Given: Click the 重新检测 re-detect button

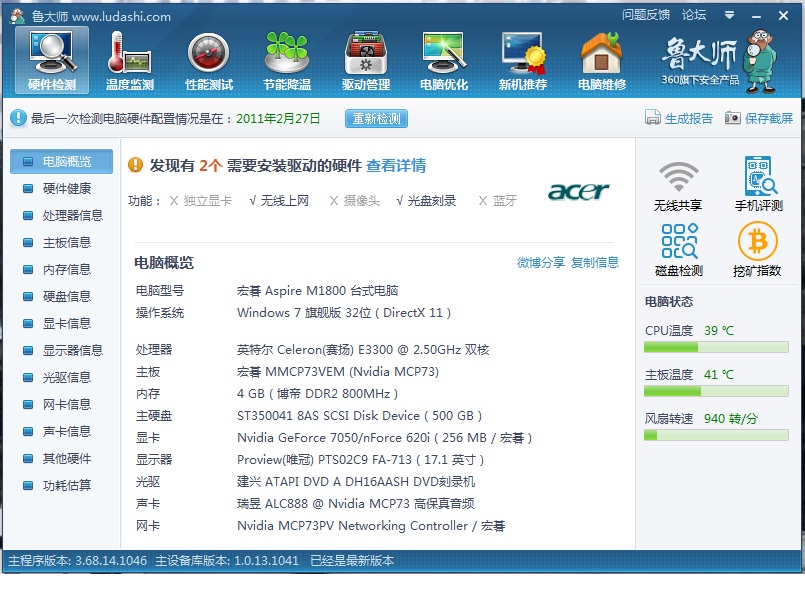Looking at the screenshot, I should (x=377, y=119).
